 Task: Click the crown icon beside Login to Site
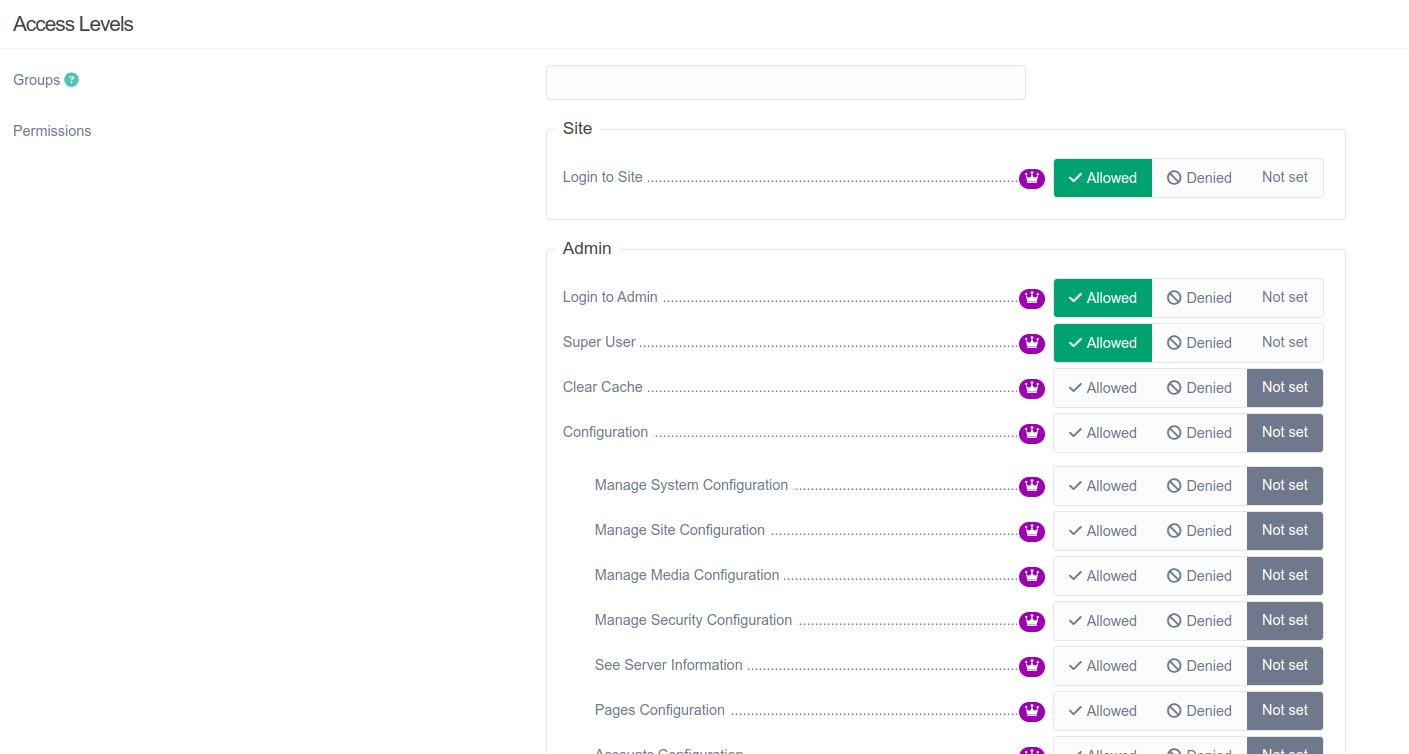click(x=1031, y=178)
